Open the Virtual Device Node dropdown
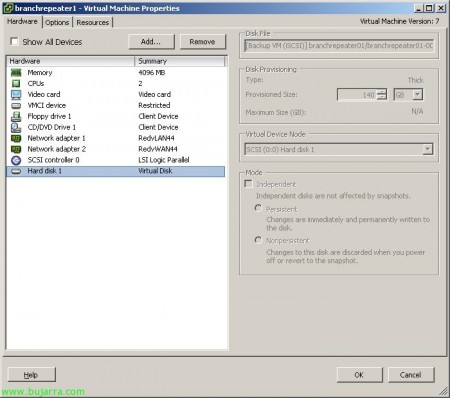Image resolution: width=450 pixels, height=398 pixels. pyautogui.click(x=428, y=149)
